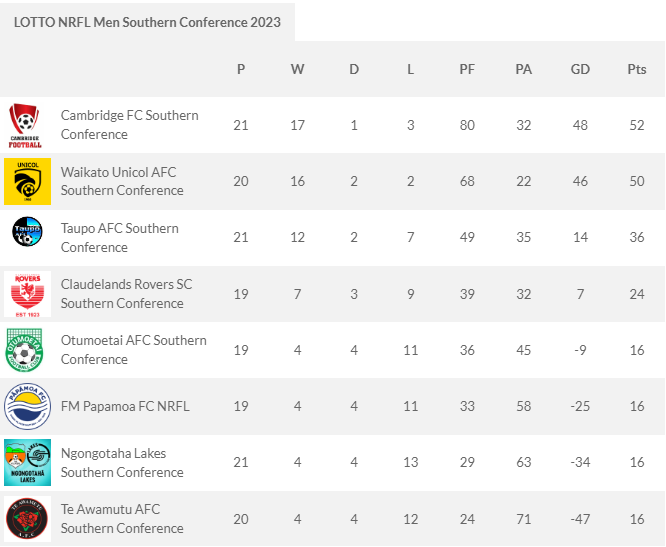Screen dimensions: 666x547
Task: Click the Pts column header
Action: coord(637,69)
